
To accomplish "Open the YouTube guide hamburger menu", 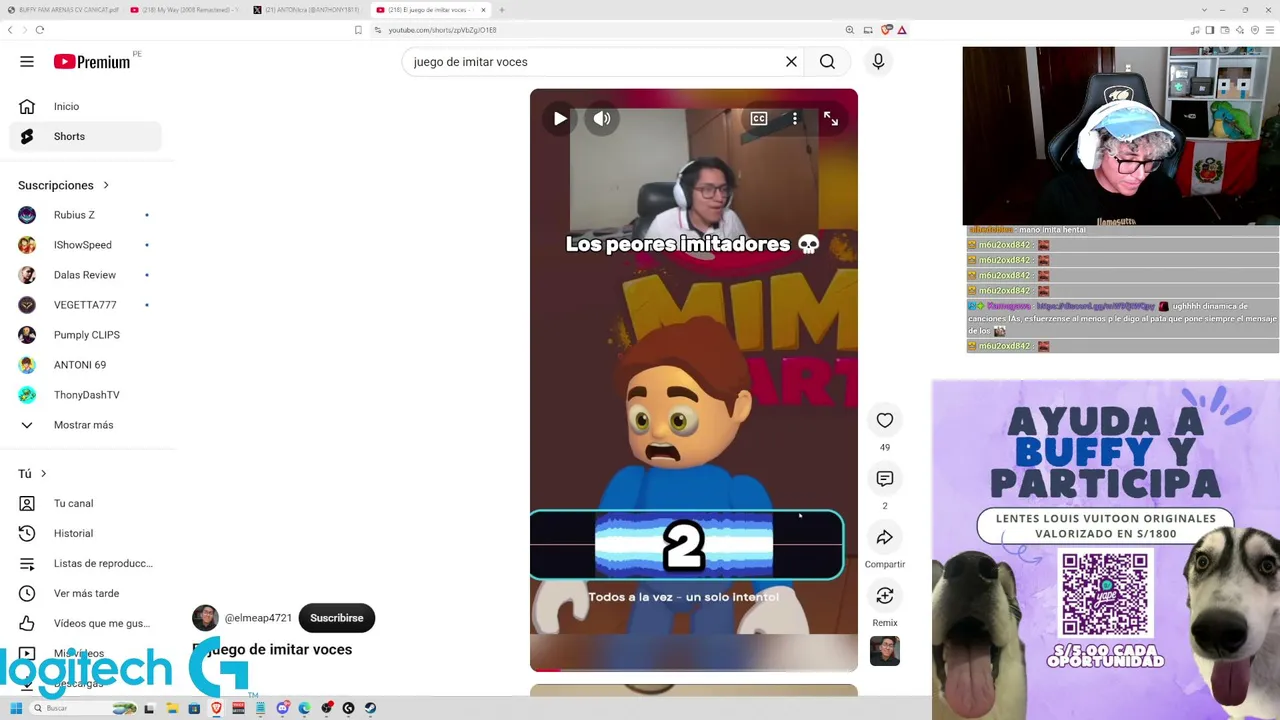I will click(27, 62).
